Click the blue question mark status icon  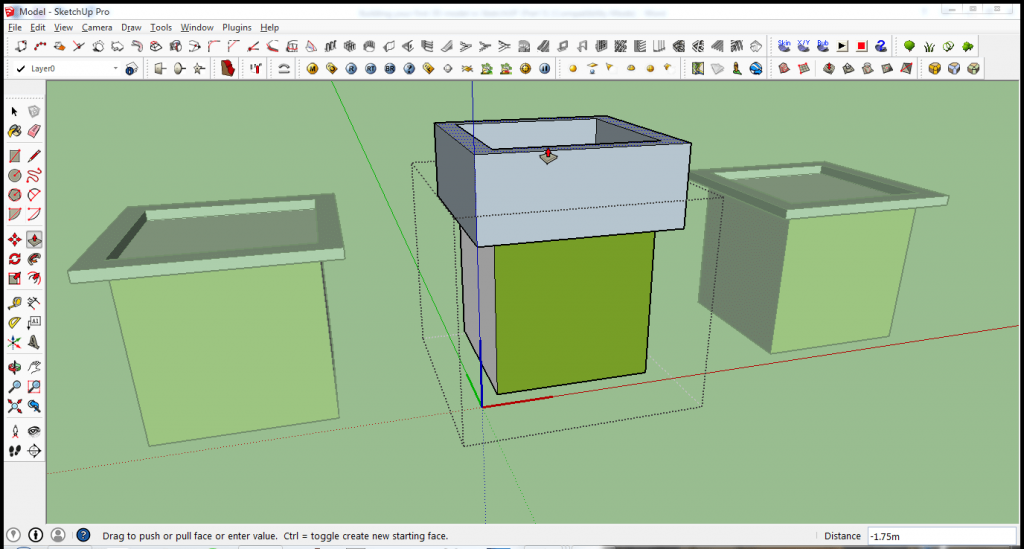(x=83, y=535)
